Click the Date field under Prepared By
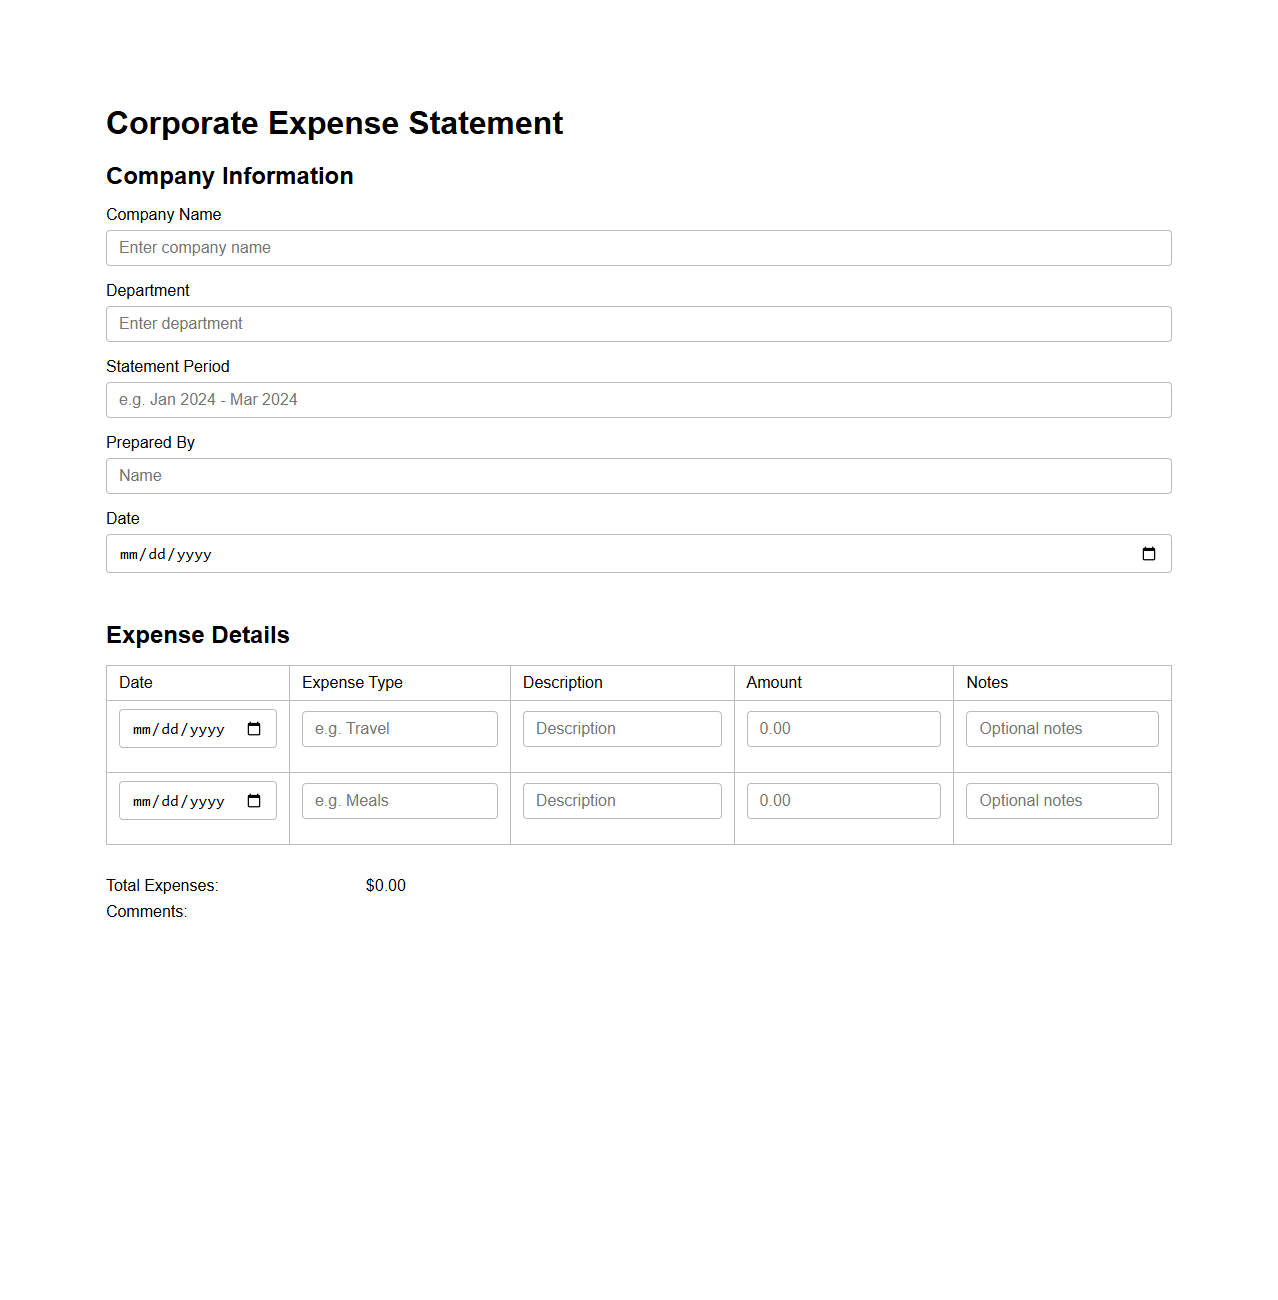 point(600,553)
